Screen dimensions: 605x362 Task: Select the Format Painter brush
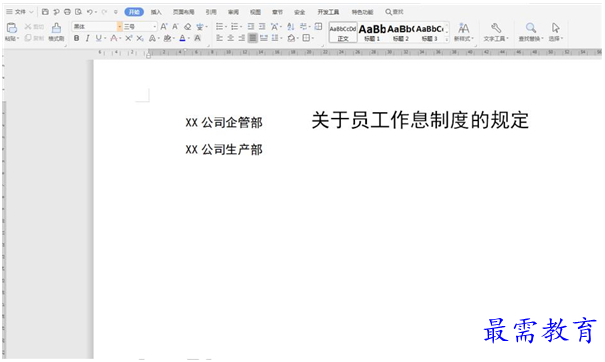click(56, 31)
